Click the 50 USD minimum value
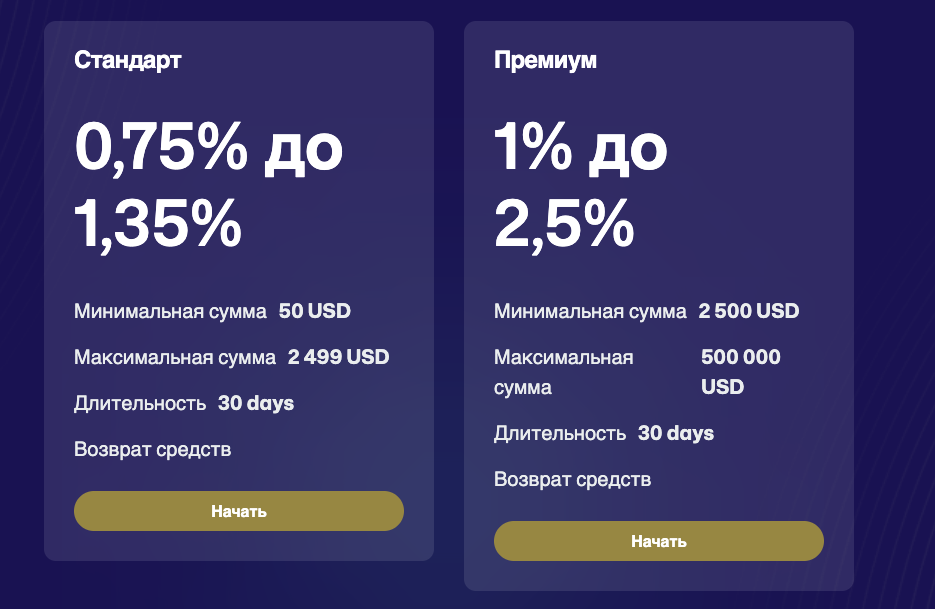 coord(315,311)
